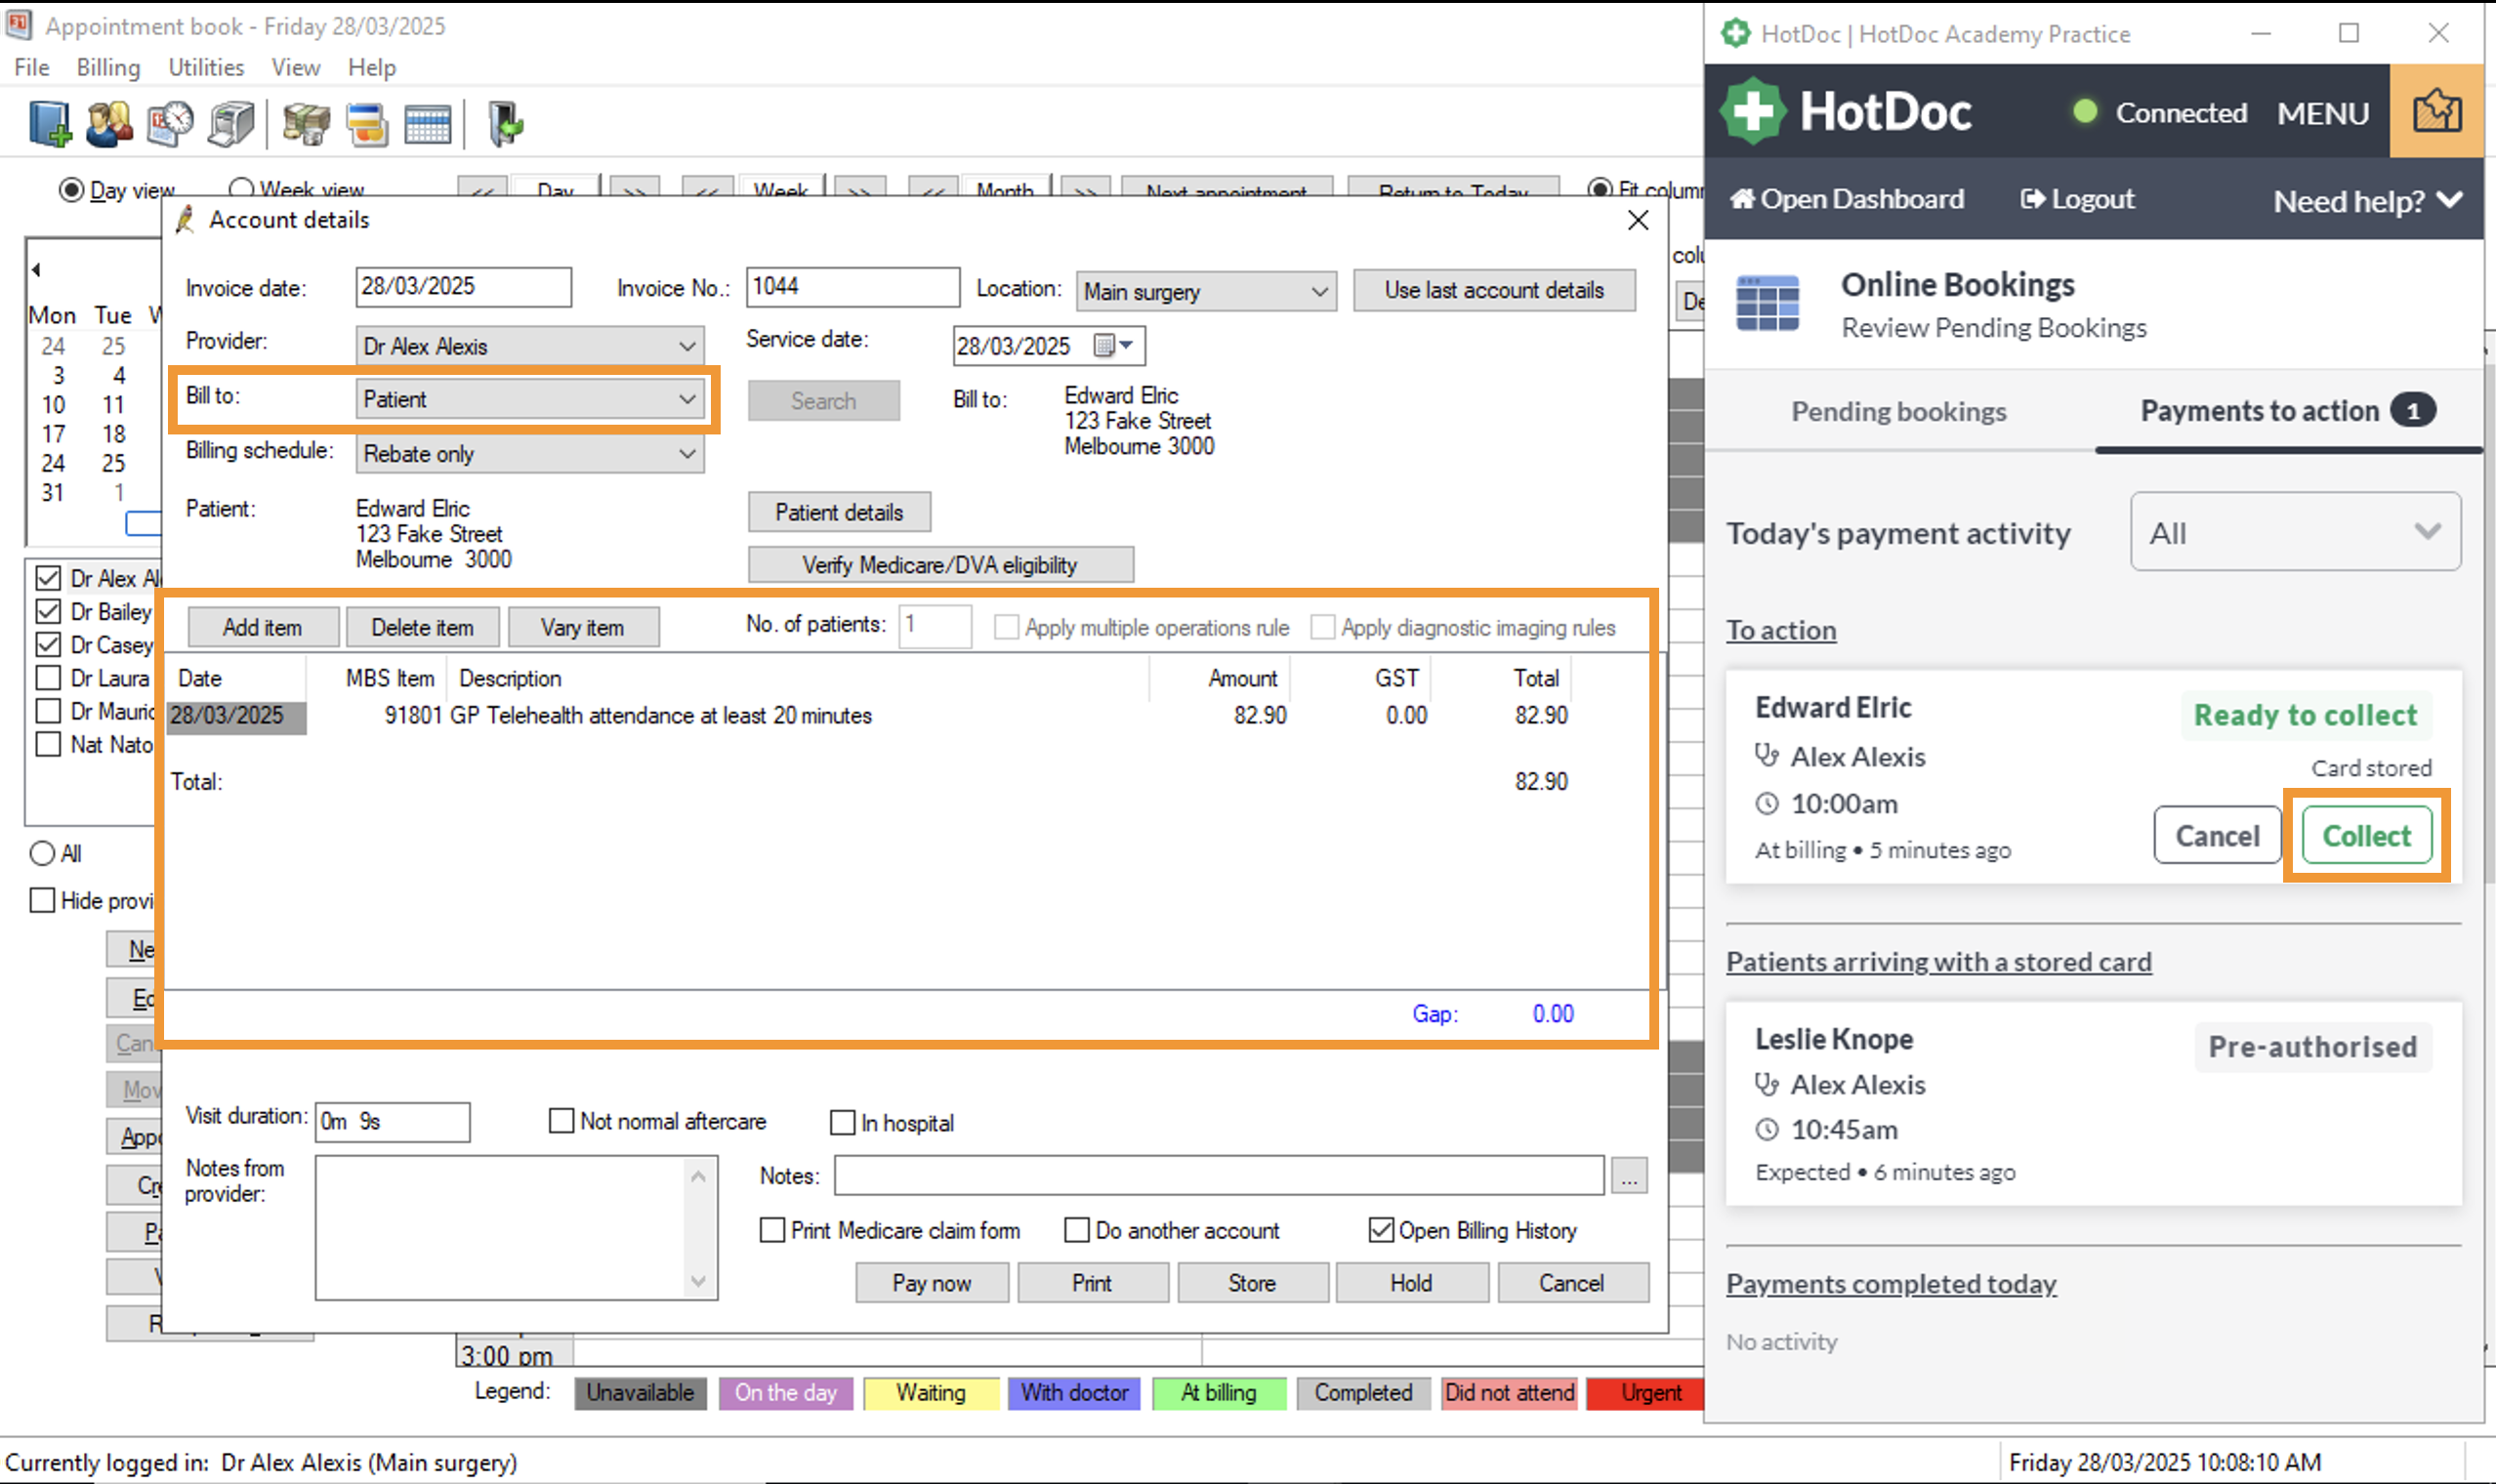Open the cash money stack toolbar icon
This screenshot has width=2496, height=1484.
[306, 125]
